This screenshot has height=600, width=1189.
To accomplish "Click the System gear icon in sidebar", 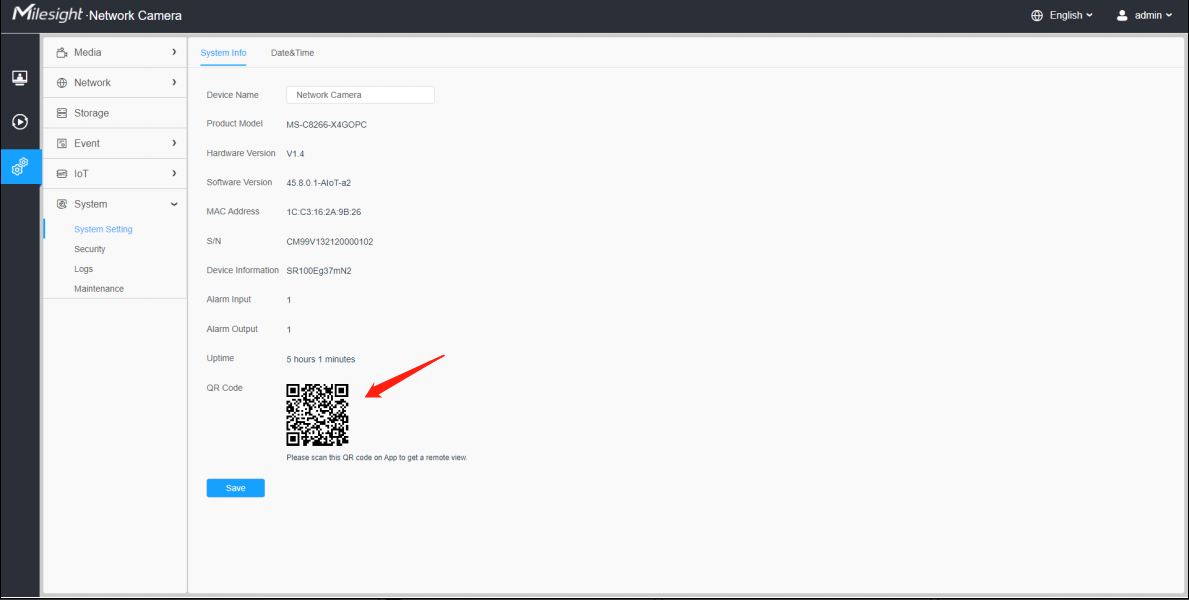I will [x=62, y=204].
